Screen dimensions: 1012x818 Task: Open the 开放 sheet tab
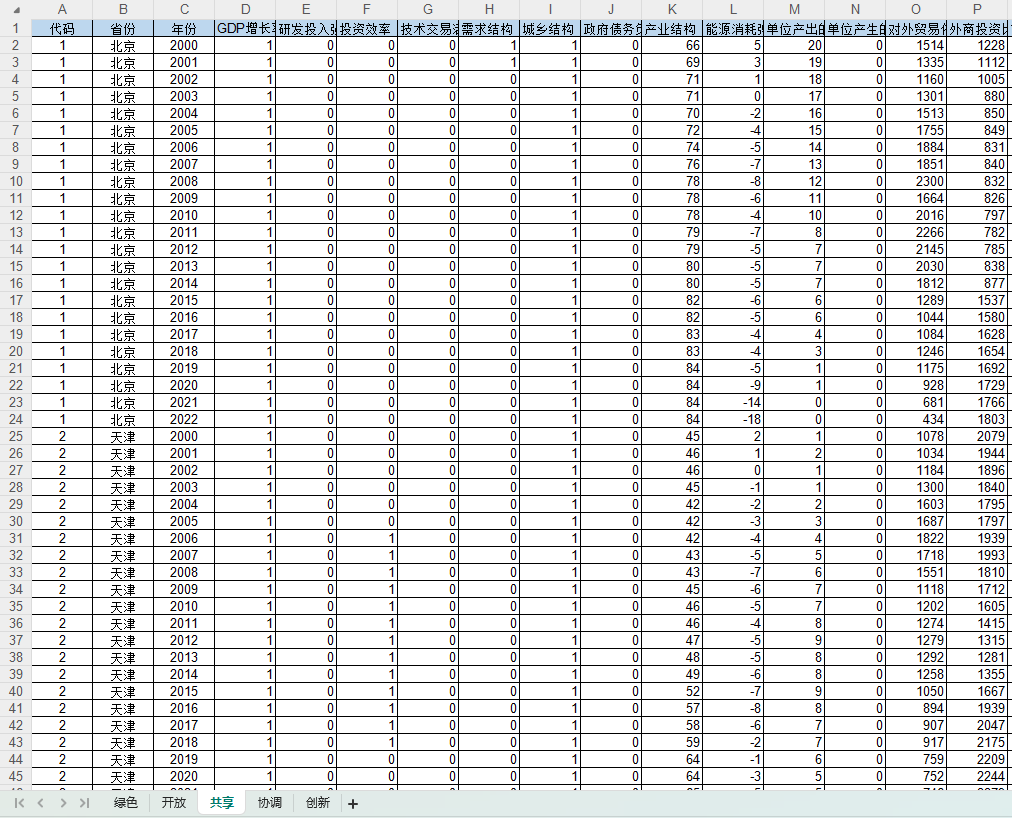pyautogui.click(x=174, y=802)
